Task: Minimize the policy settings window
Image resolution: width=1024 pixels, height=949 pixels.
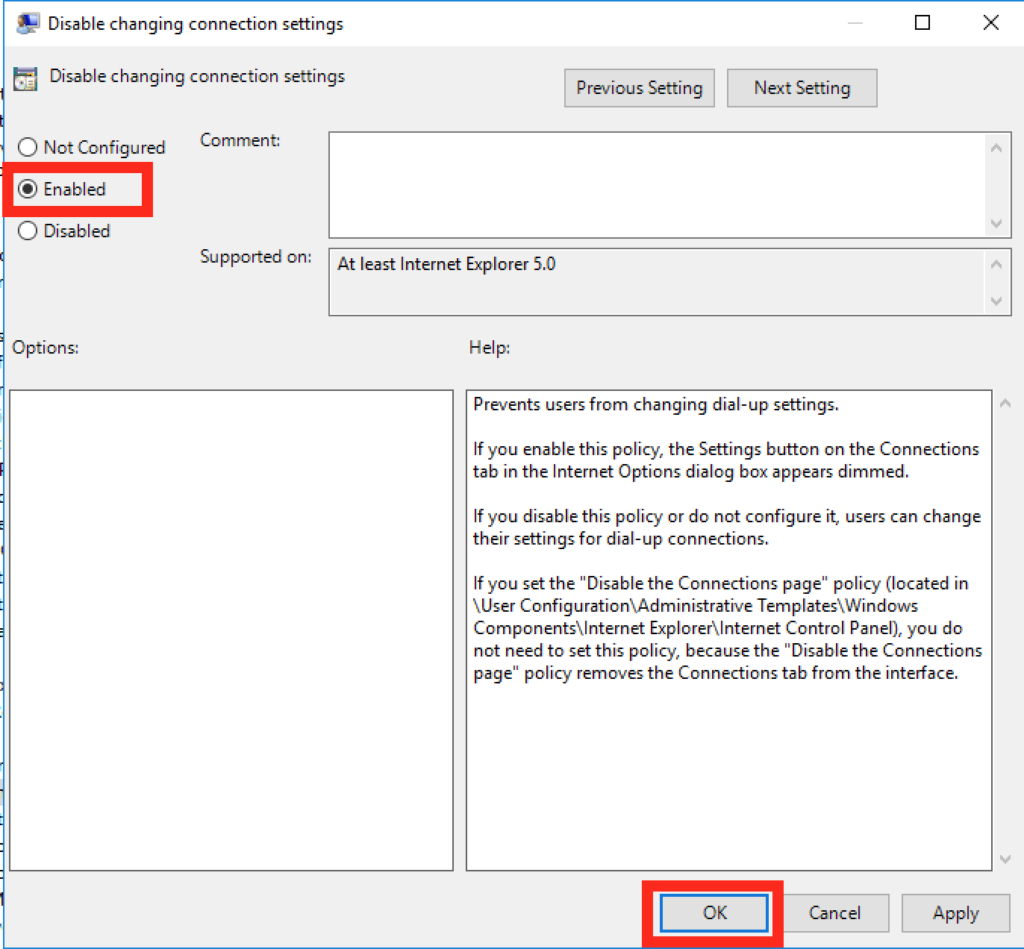Action: [856, 23]
